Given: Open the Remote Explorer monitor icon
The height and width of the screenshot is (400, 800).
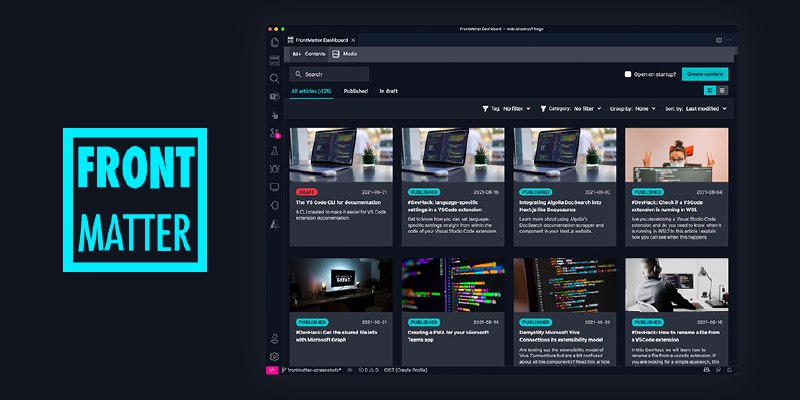Looking at the screenshot, I should click(x=274, y=187).
